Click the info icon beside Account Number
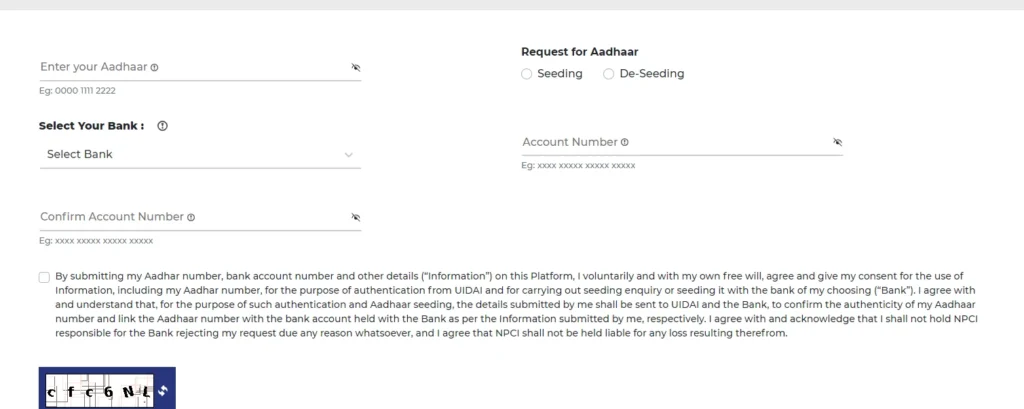The height and width of the screenshot is (409, 1024). pos(624,142)
